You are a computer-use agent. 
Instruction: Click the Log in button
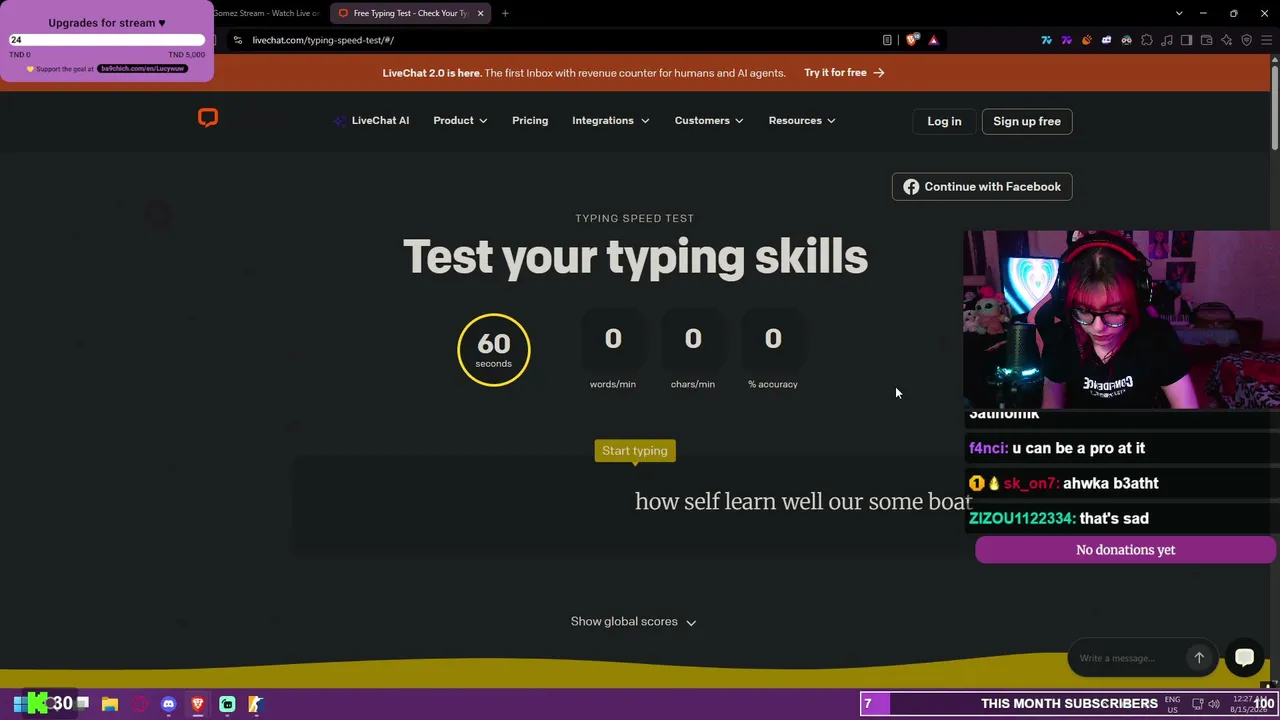pos(944,121)
